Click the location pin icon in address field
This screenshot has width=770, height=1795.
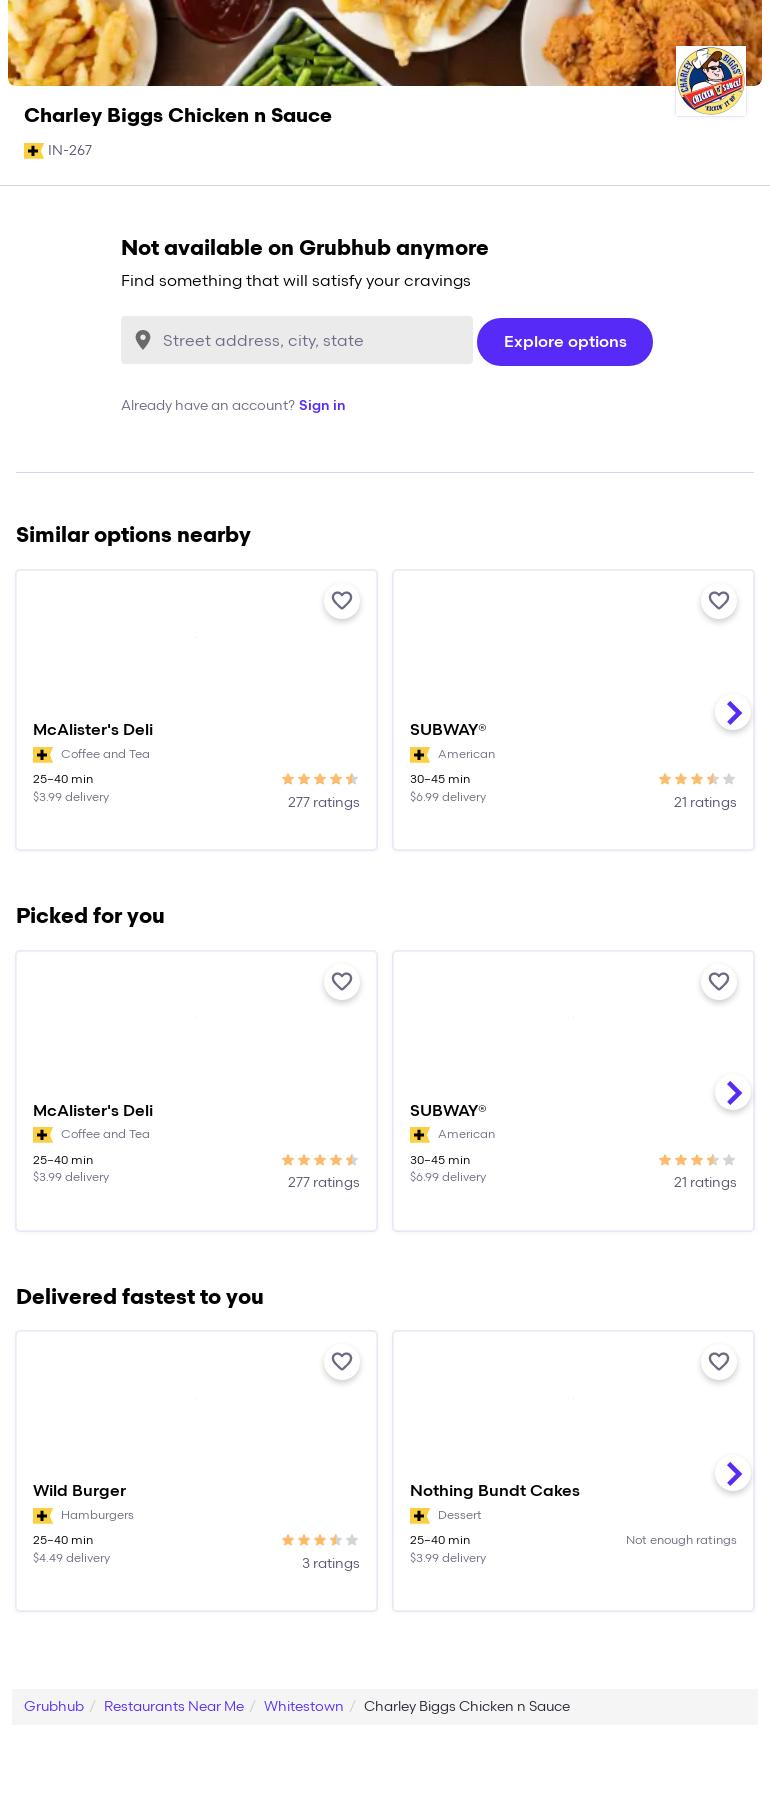pyautogui.click(x=143, y=340)
